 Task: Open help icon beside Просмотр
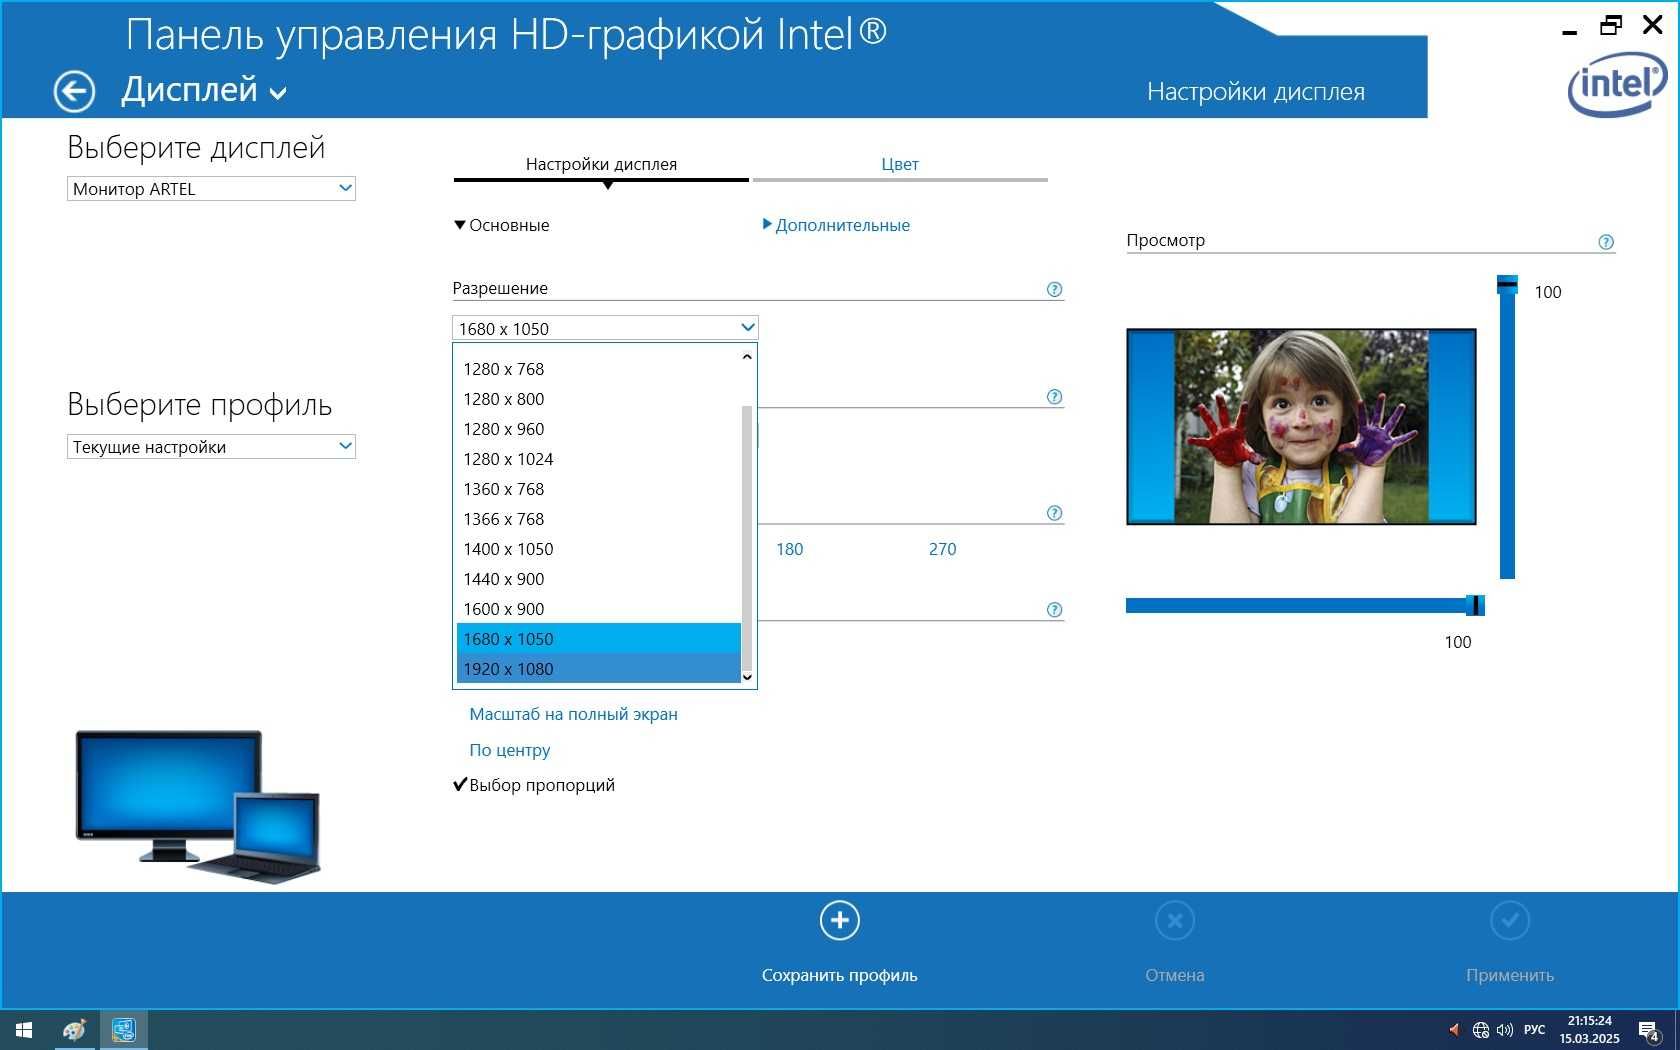(1606, 242)
